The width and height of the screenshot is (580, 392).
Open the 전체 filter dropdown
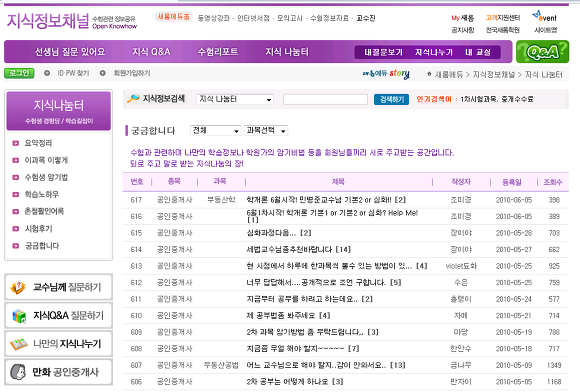[215, 131]
